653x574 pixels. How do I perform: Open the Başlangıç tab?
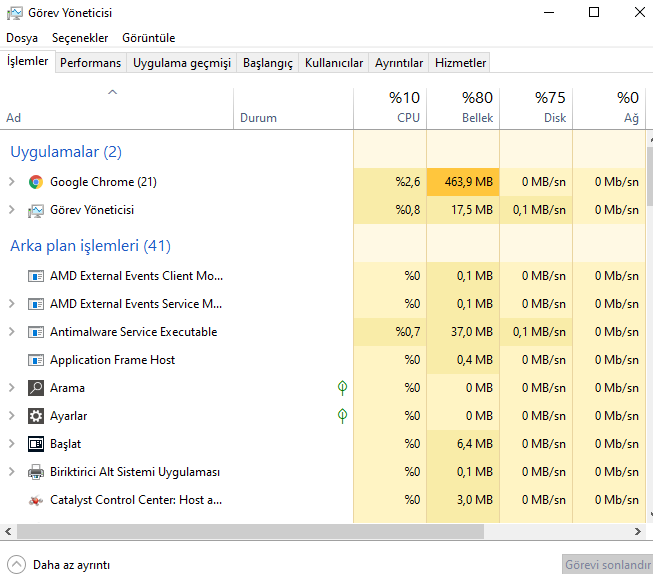[268, 63]
